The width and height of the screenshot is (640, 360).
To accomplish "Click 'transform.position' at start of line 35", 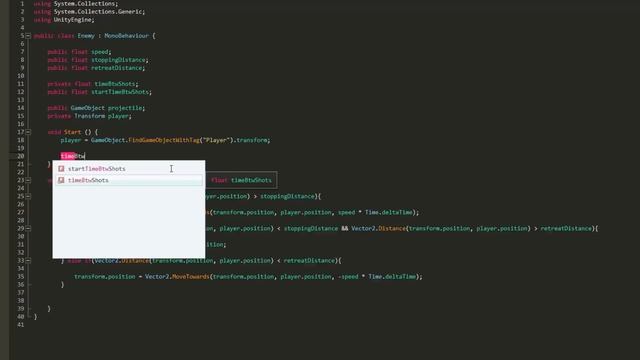I will [104, 277].
